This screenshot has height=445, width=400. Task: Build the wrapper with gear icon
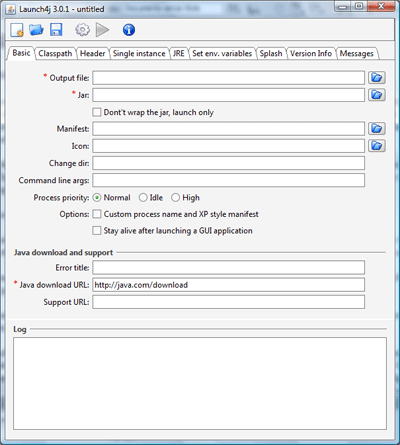tap(82, 30)
